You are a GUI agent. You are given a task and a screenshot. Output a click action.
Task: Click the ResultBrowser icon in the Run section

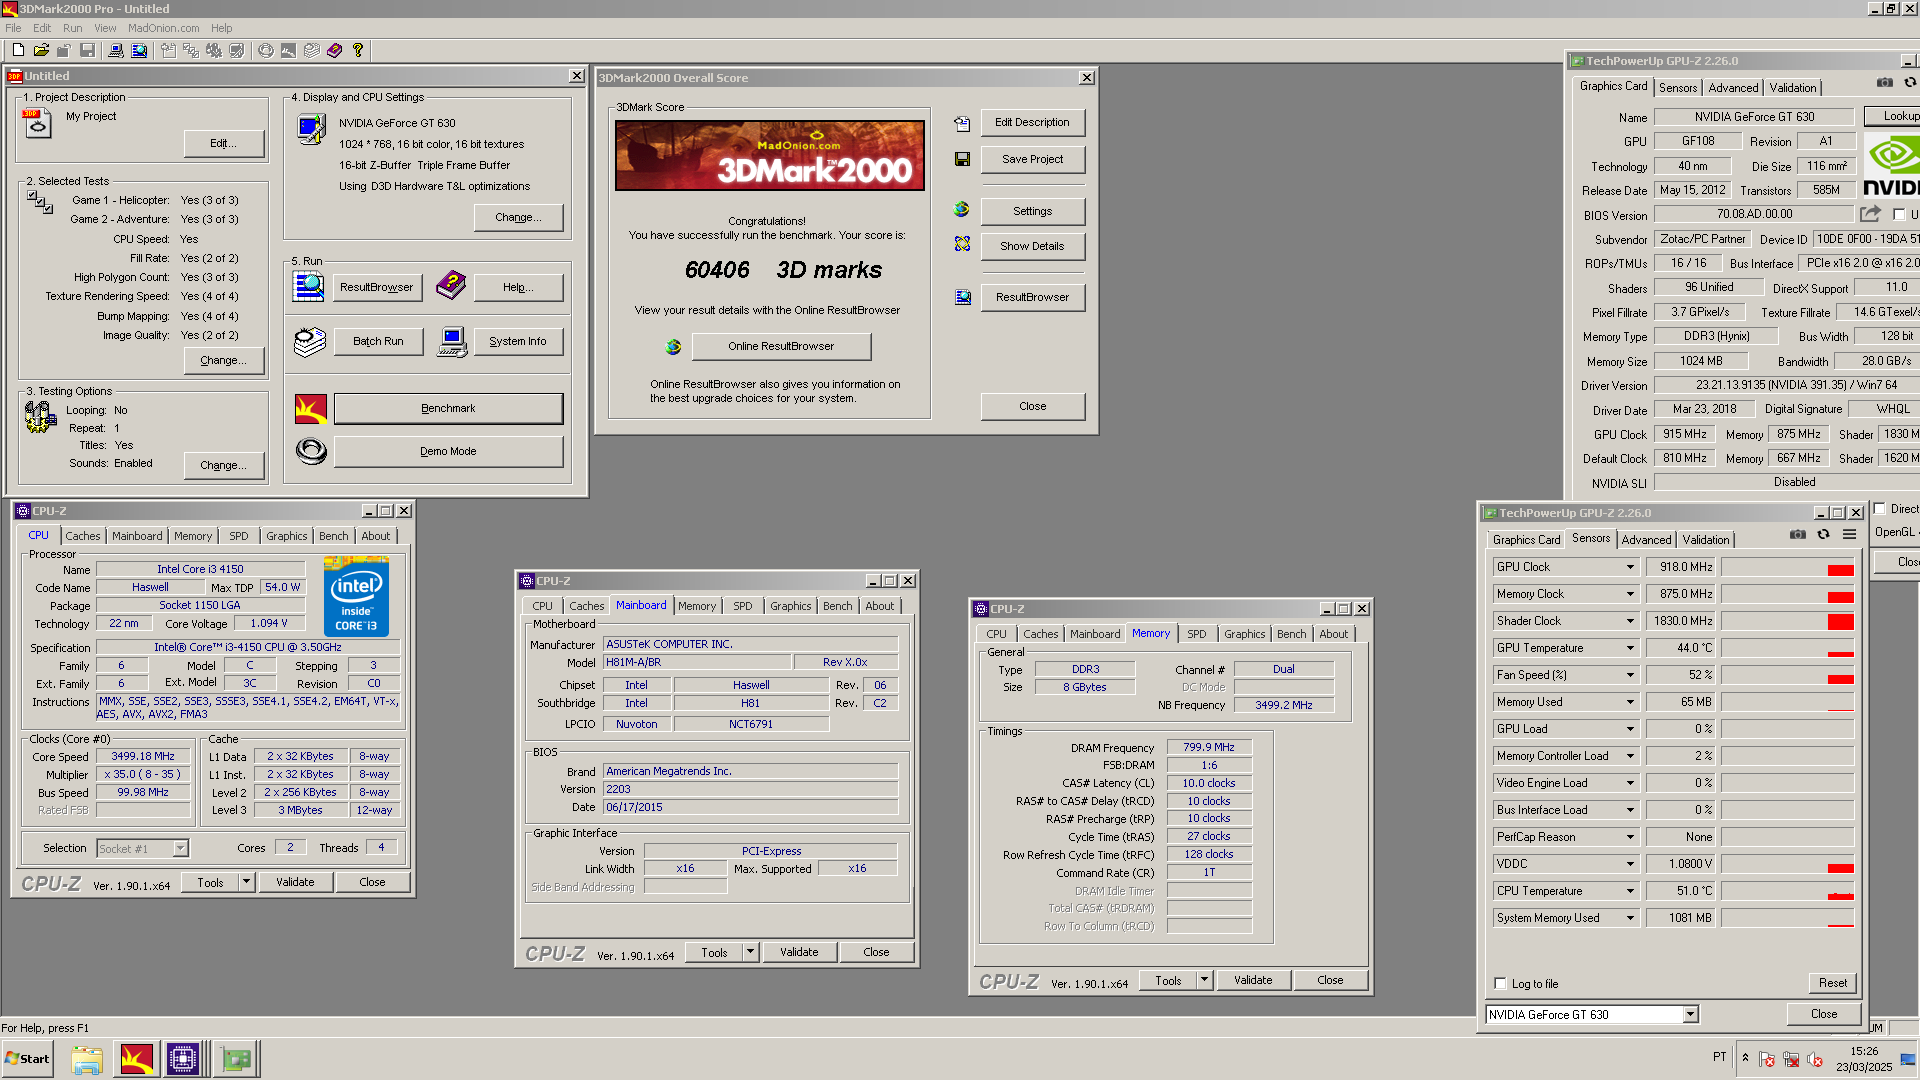tap(308, 286)
